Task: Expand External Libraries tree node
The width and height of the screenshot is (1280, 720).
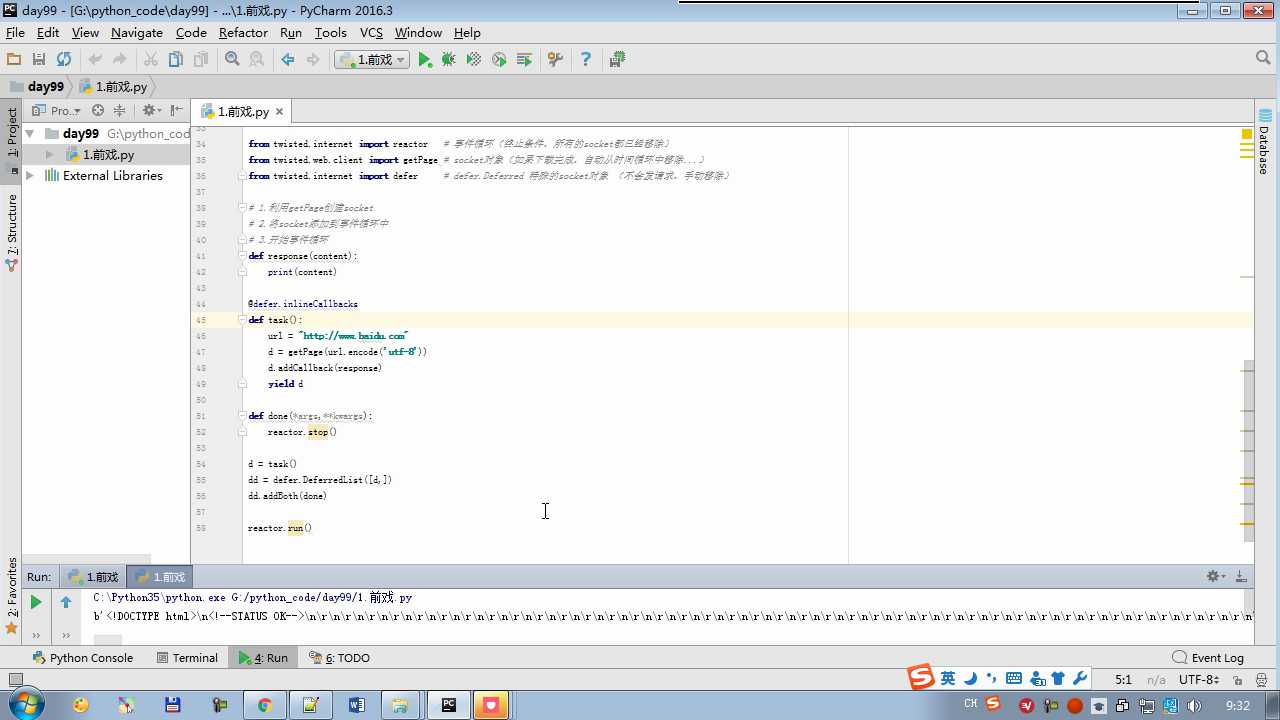Action: (x=29, y=176)
